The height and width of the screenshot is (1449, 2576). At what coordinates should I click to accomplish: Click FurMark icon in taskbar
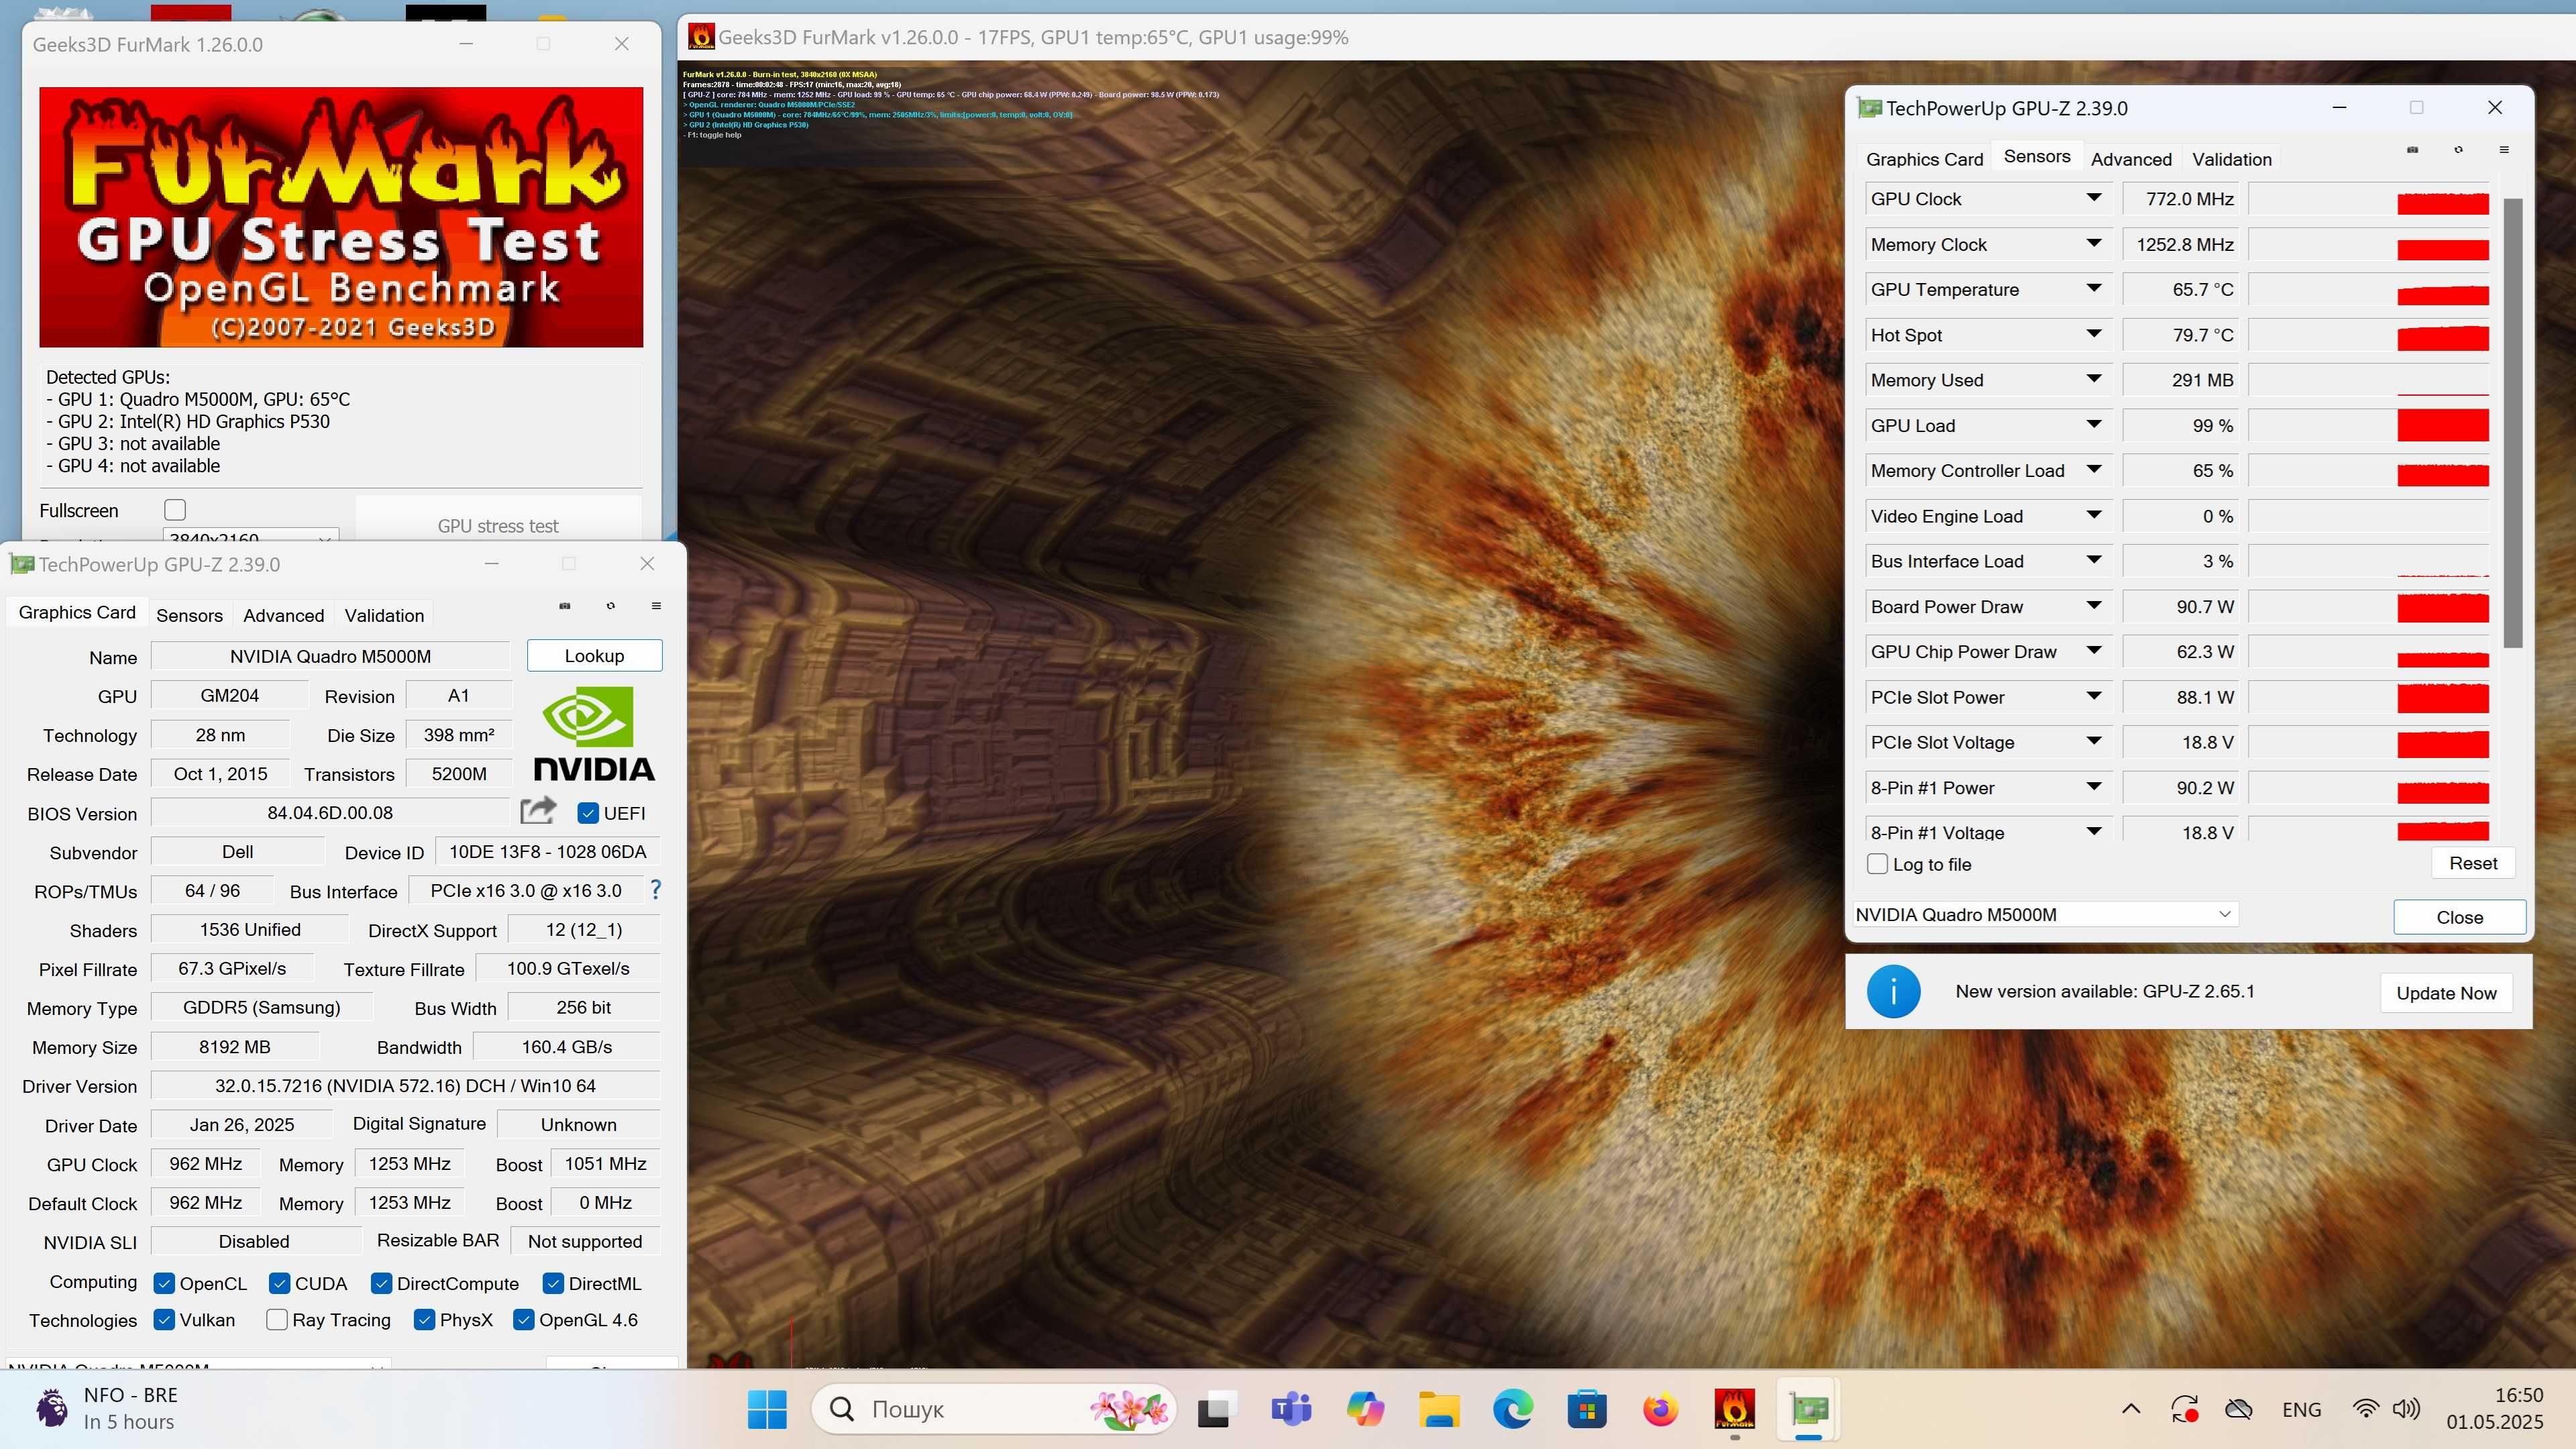[1734, 1410]
